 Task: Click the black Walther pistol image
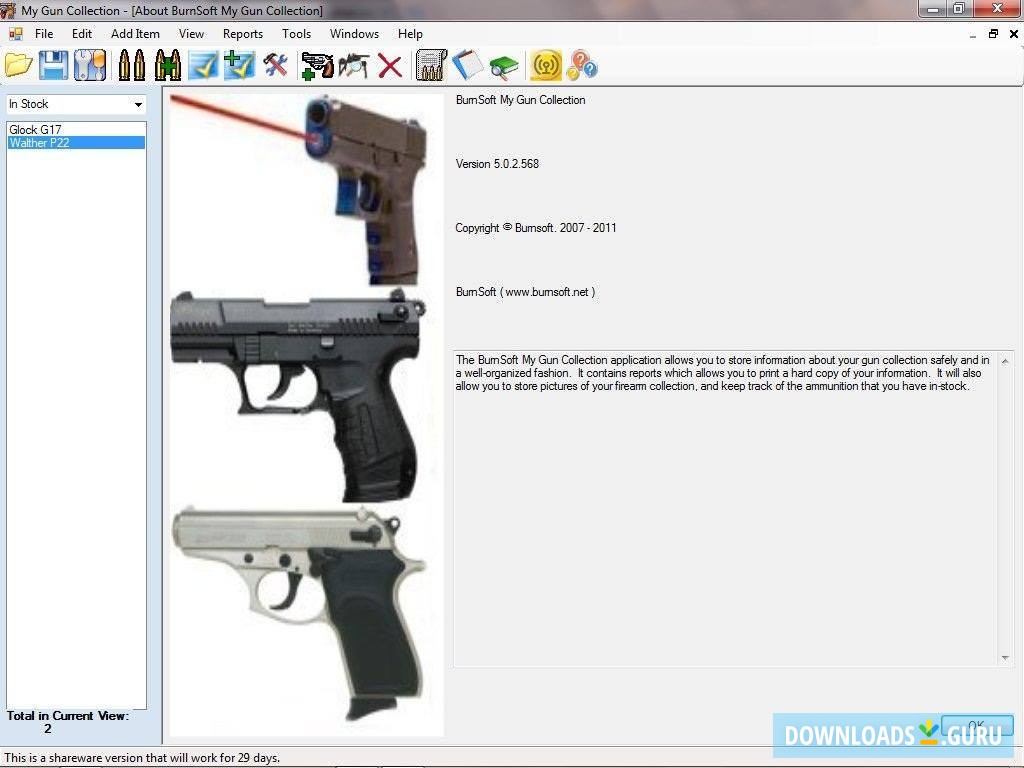pos(297,396)
